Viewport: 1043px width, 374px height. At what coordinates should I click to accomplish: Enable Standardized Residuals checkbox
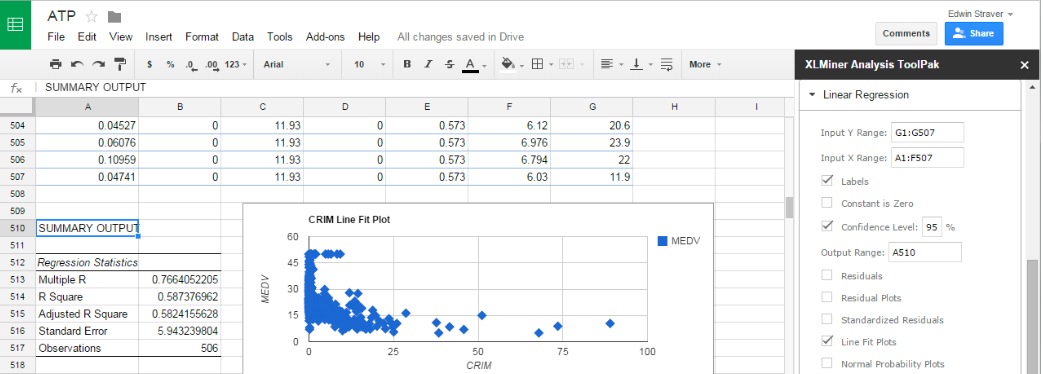(827, 319)
